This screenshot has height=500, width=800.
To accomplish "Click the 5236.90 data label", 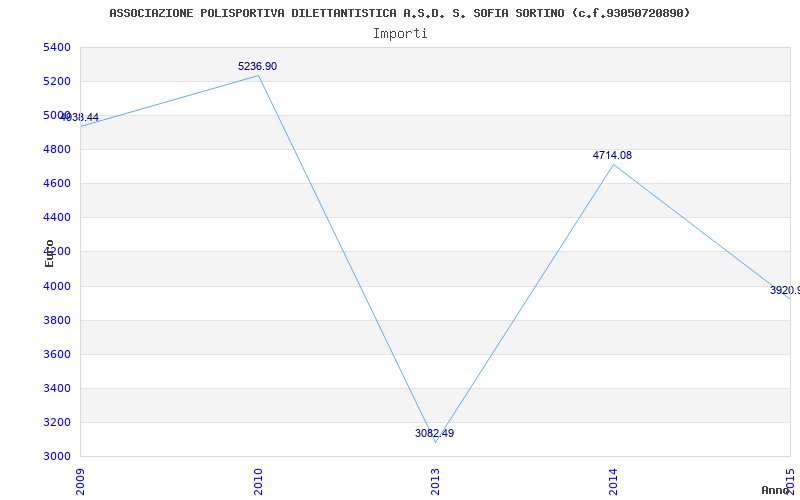I will [x=258, y=66].
